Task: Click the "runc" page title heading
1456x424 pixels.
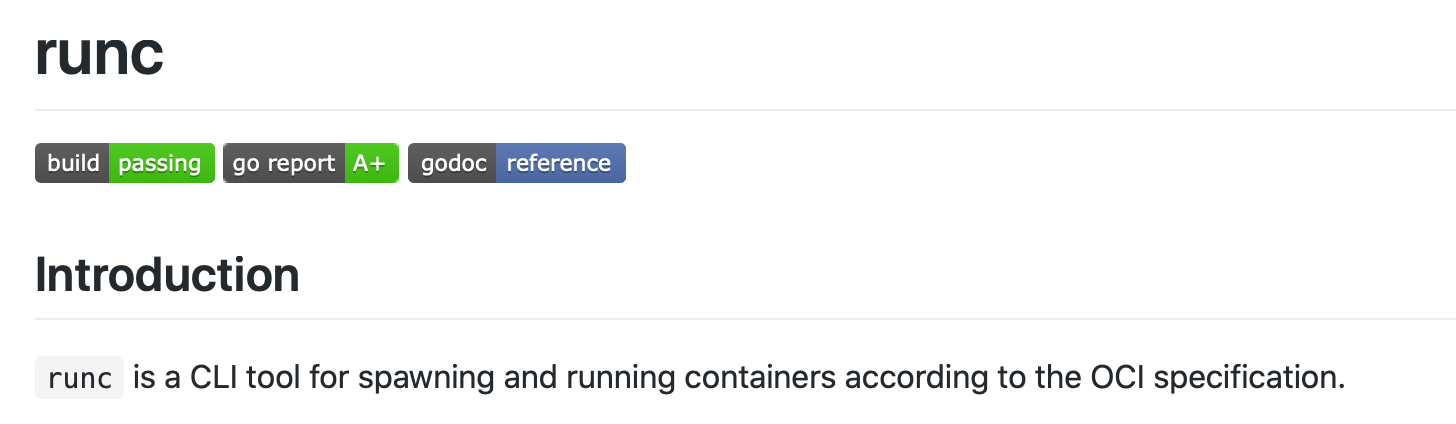Action: pos(99,57)
